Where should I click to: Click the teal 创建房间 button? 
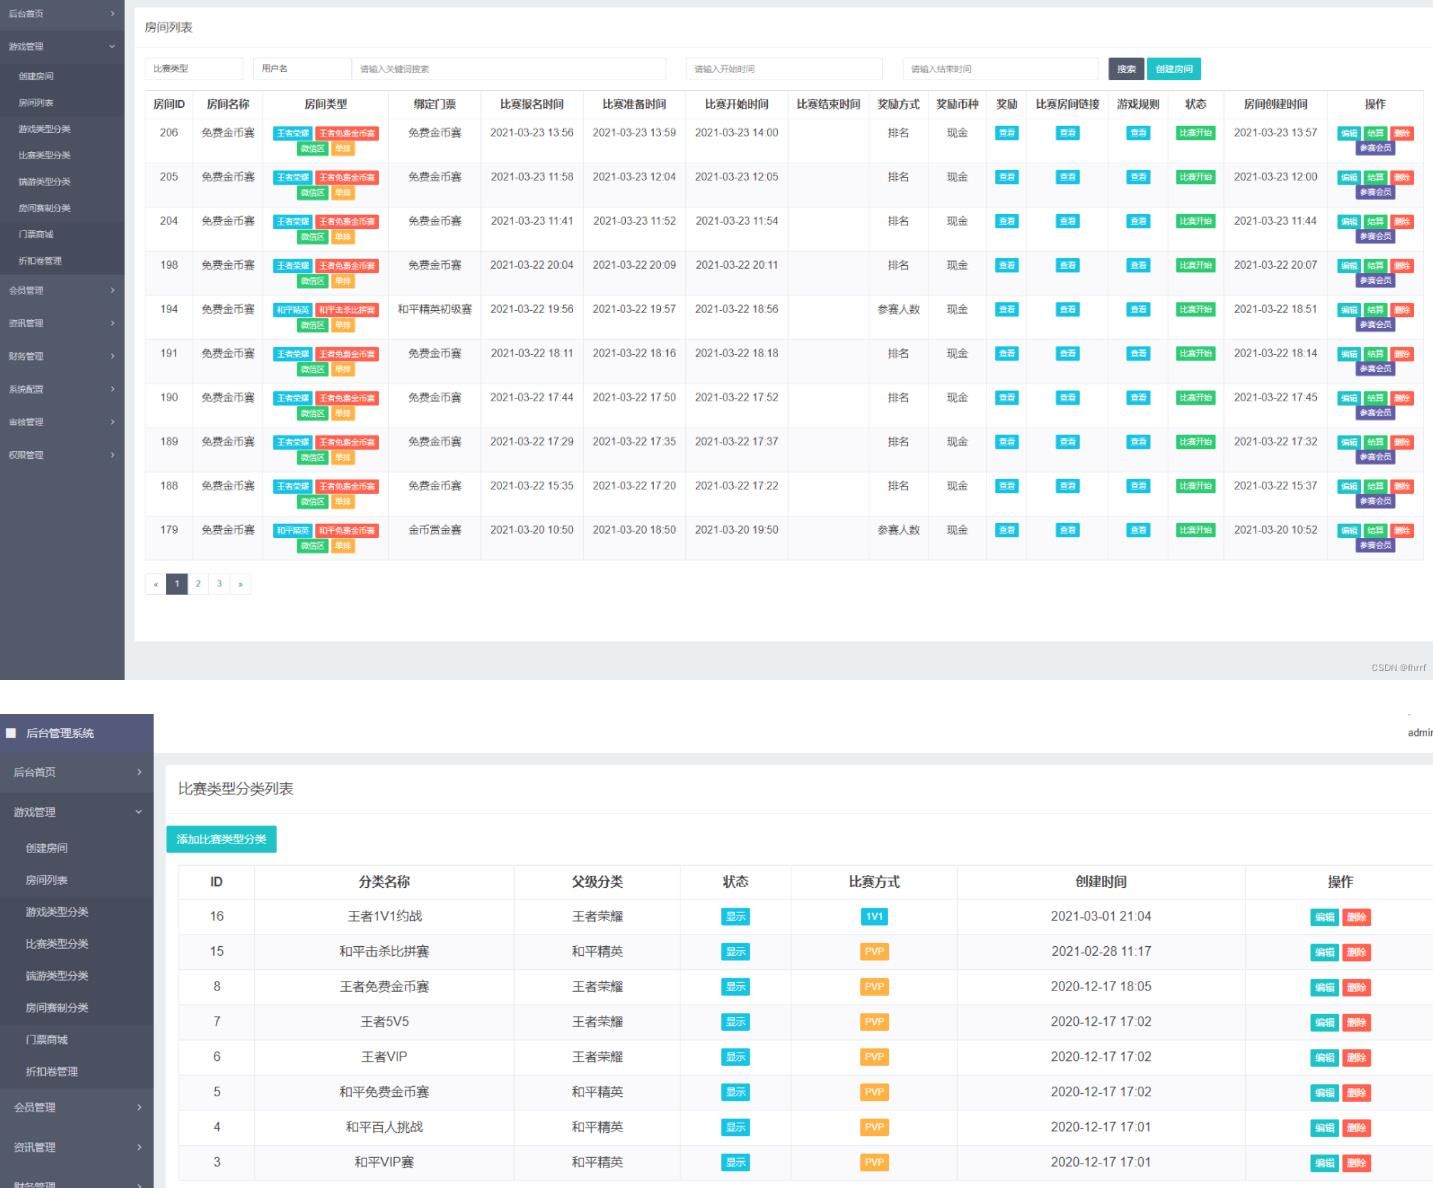pos(1173,69)
